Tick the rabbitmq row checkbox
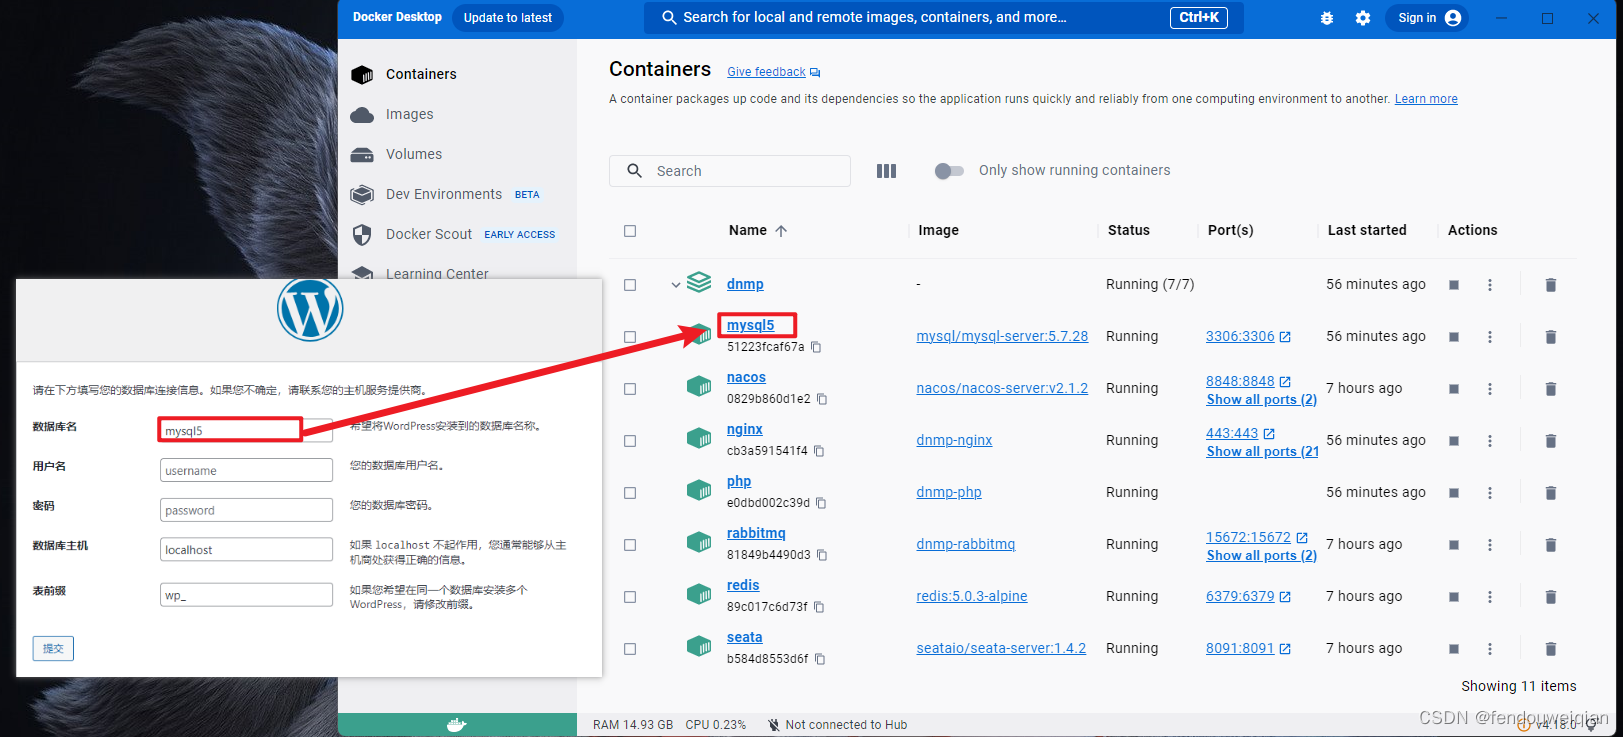 tap(630, 545)
